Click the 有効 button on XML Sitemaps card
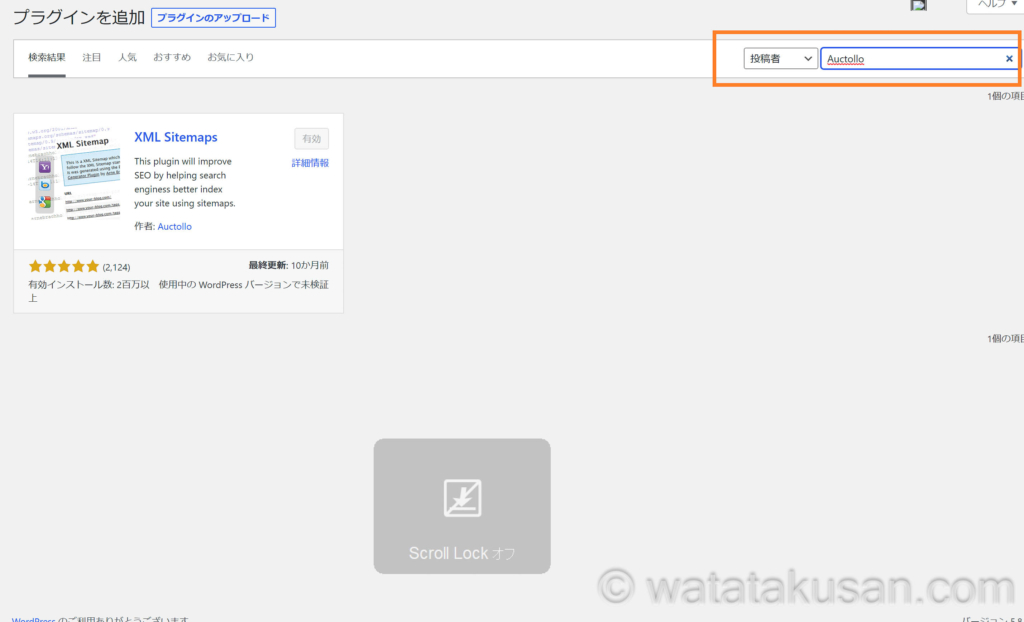This screenshot has height=622, width=1024. tap(312, 139)
